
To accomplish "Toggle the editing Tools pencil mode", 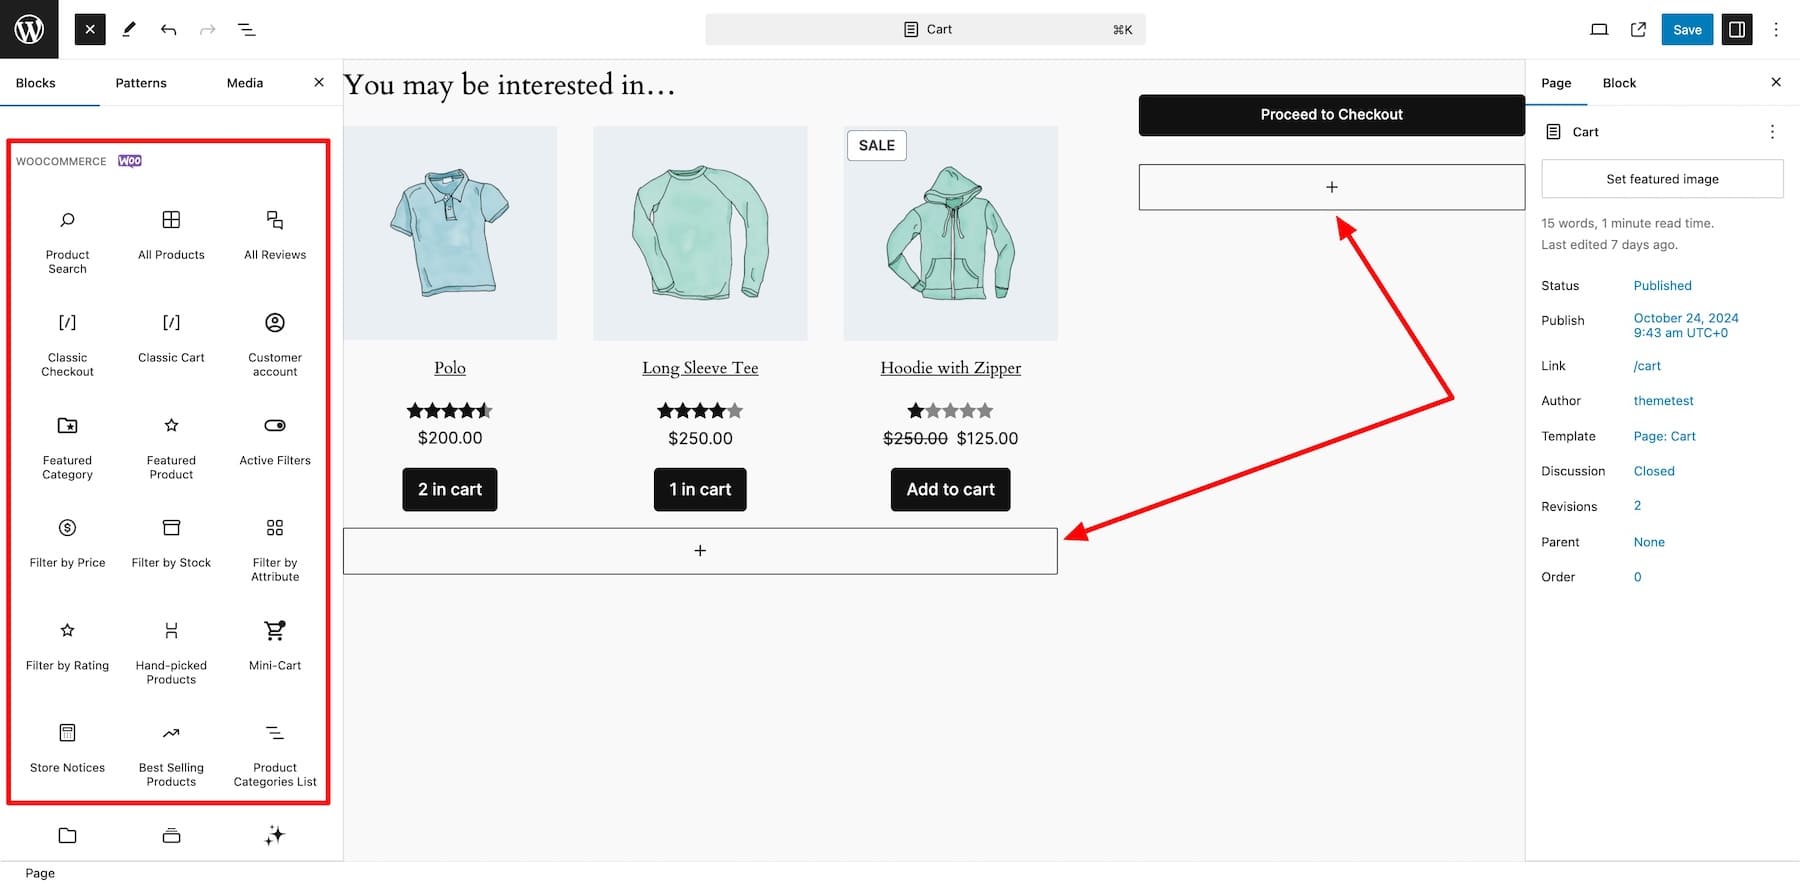I will coord(128,29).
